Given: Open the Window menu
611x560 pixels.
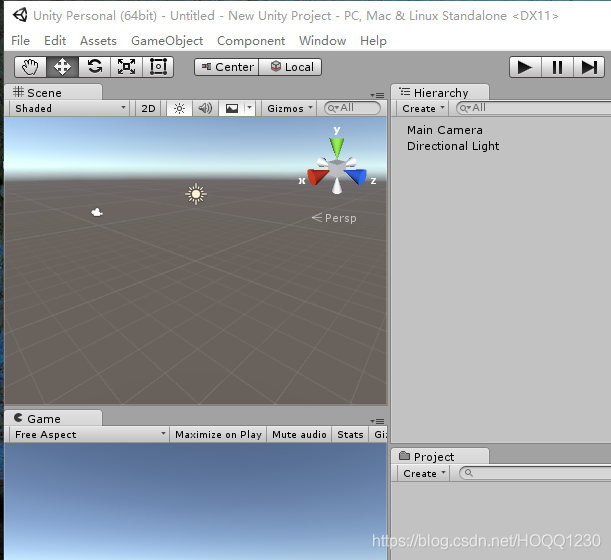Looking at the screenshot, I should coord(323,41).
